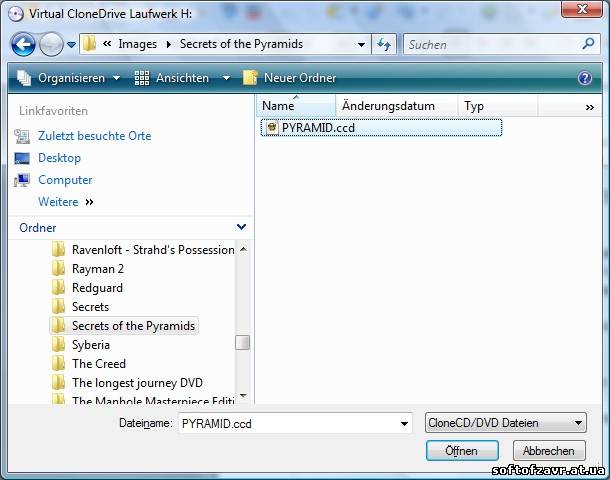Select The Creed folder
This screenshot has height=480, width=610.
[99, 364]
